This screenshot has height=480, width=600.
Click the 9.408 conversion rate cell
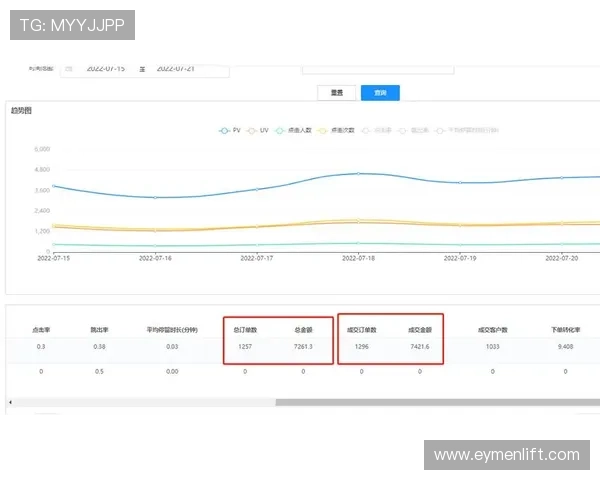pyautogui.click(x=566, y=346)
